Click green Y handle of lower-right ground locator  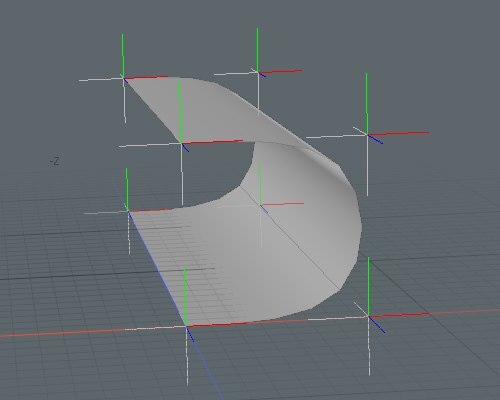[368, 287]
